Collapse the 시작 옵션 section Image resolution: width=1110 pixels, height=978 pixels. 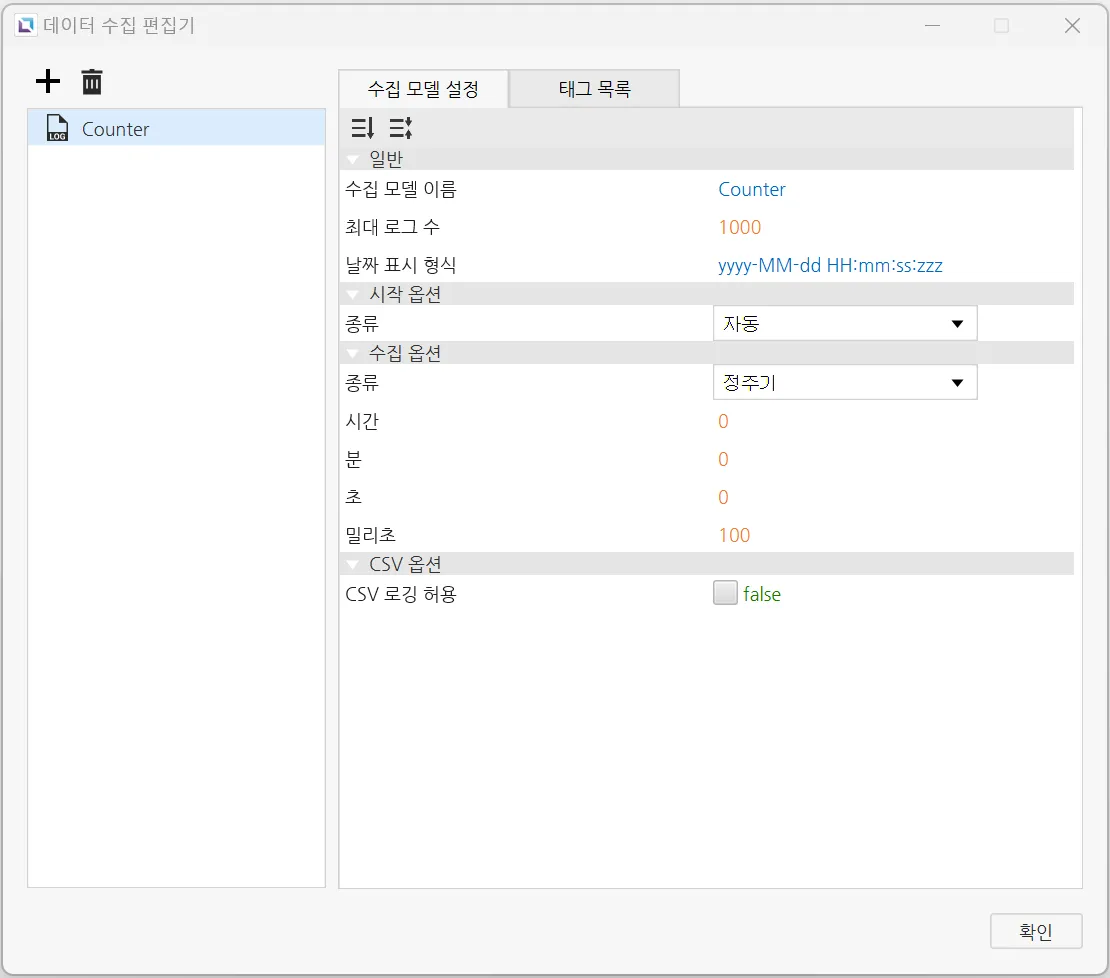(353, 295)
